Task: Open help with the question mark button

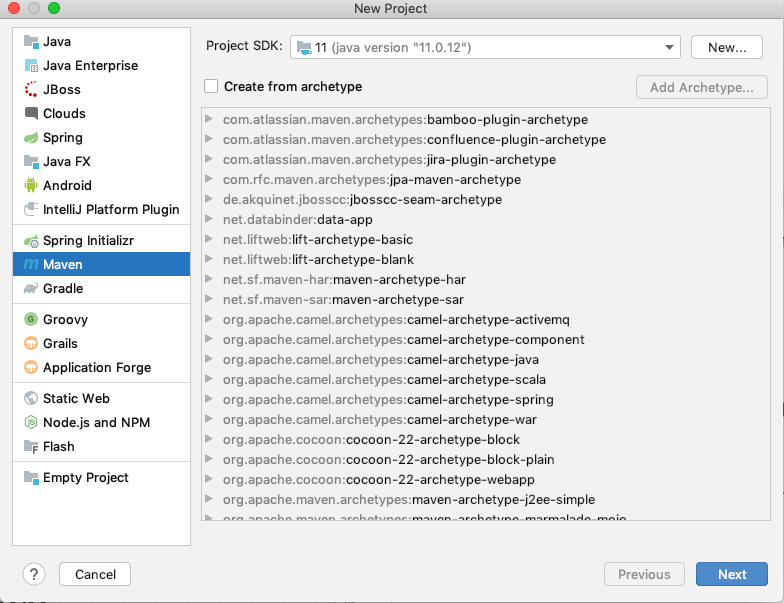Action: pos(34,574)
